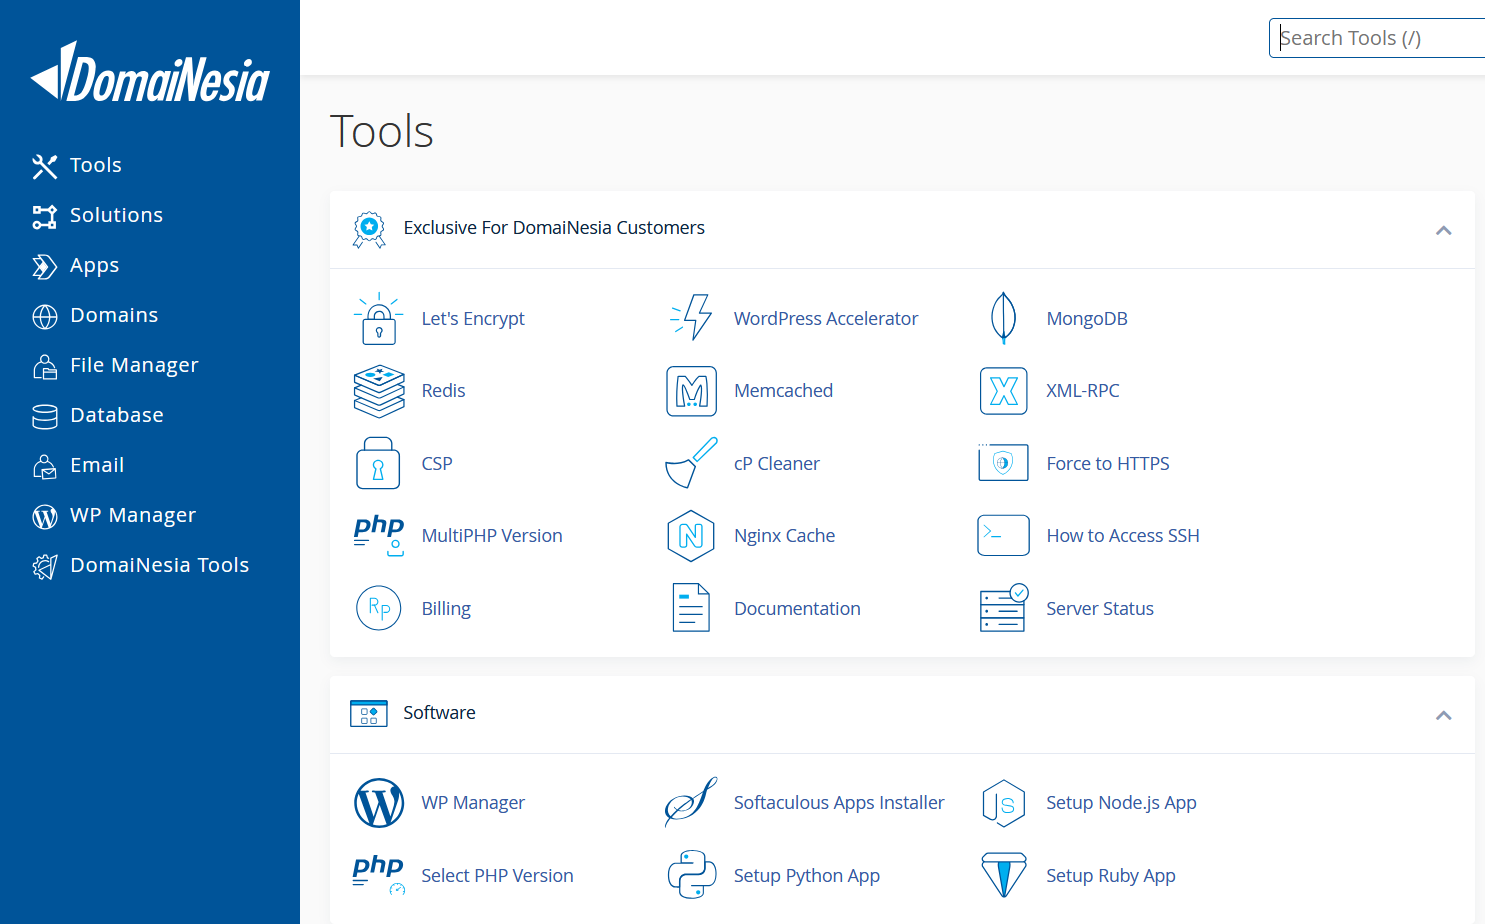Open Setup Python App
The image size is (1485, 924).
[807, 875]
